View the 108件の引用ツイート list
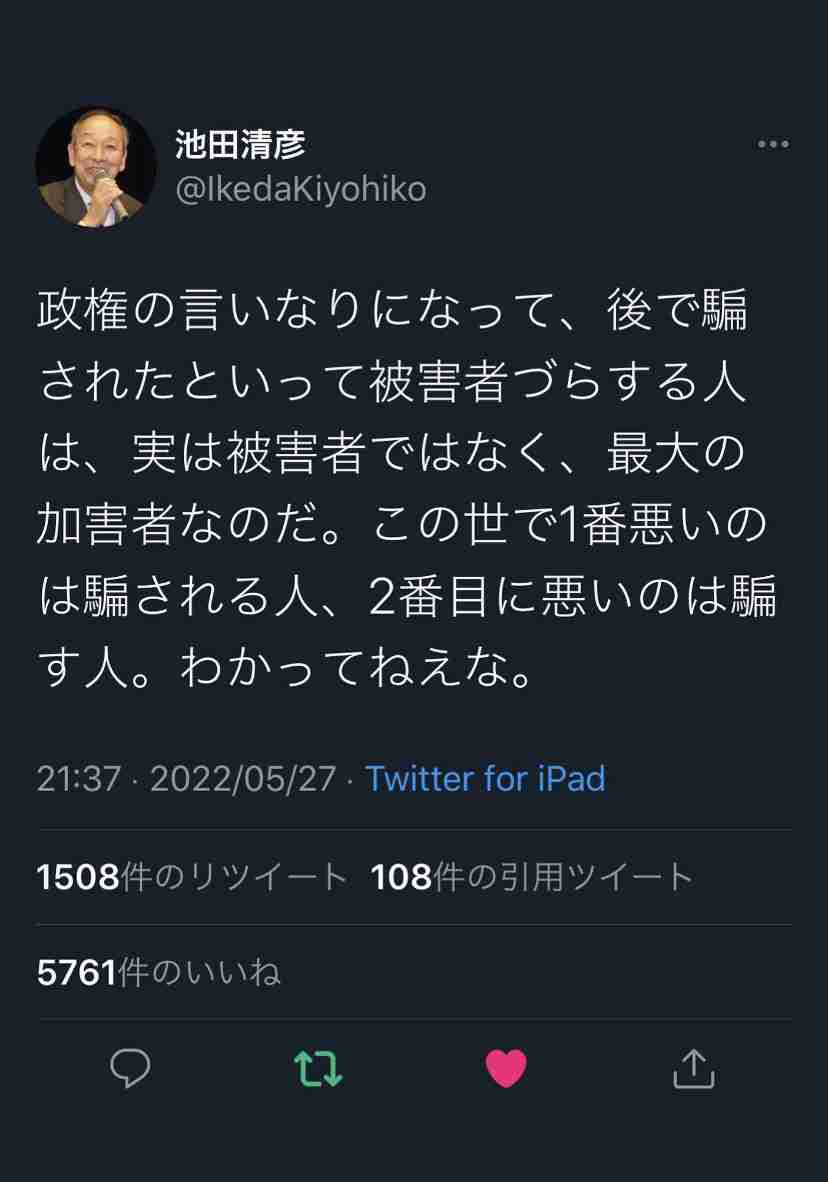The width and height of the screenshot is (828, 1182). [532, 877]
